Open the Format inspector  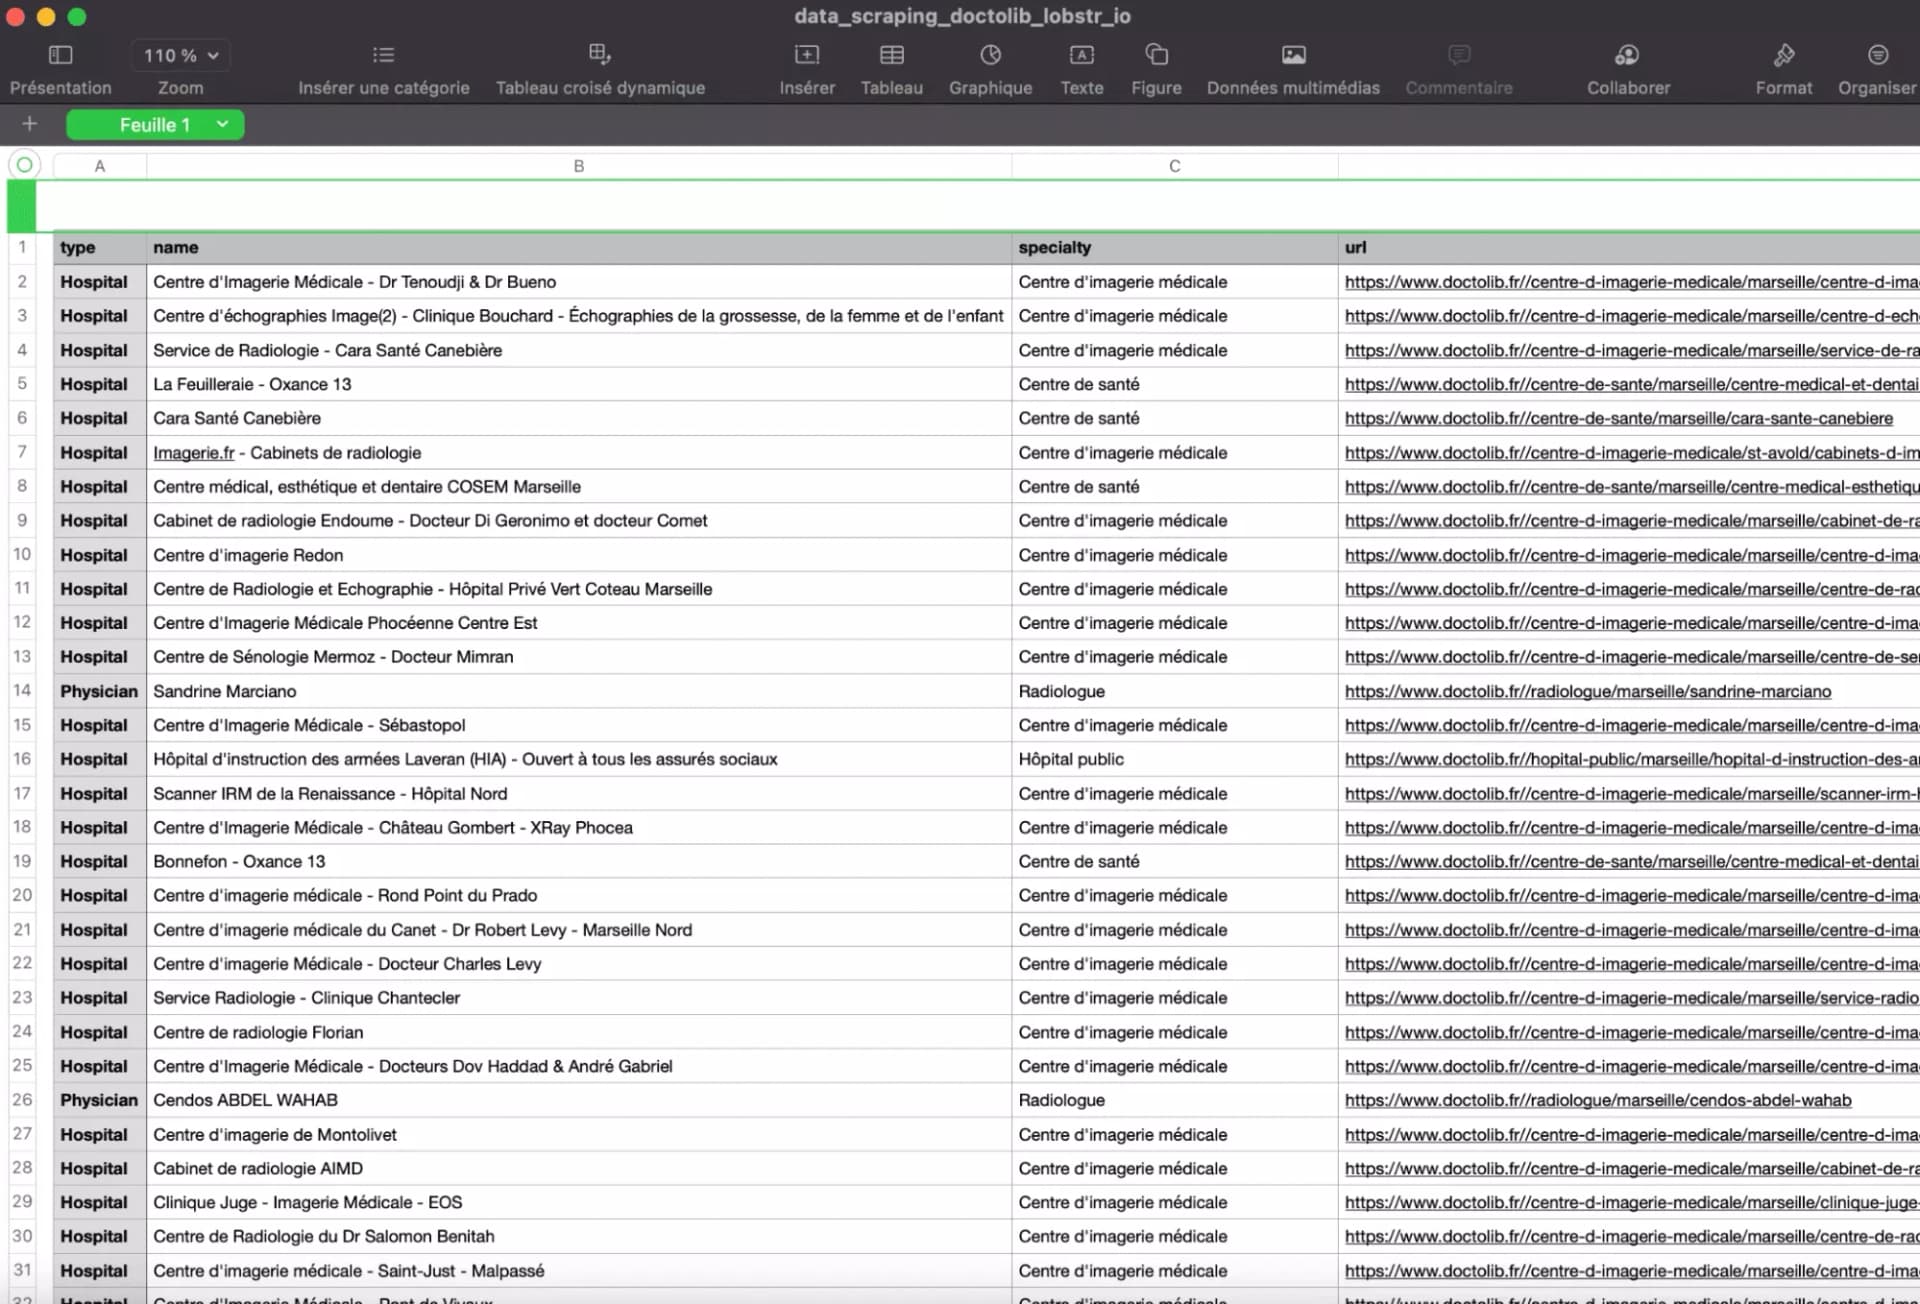pyautogui.click(x=1784, y=66)
